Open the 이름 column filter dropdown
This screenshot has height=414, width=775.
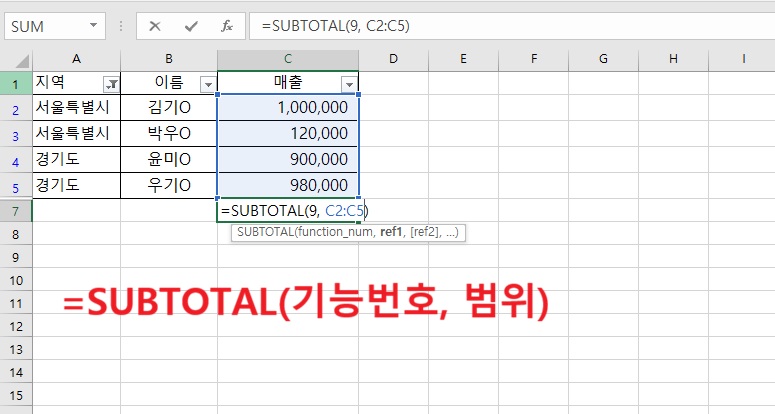[208, 84]
